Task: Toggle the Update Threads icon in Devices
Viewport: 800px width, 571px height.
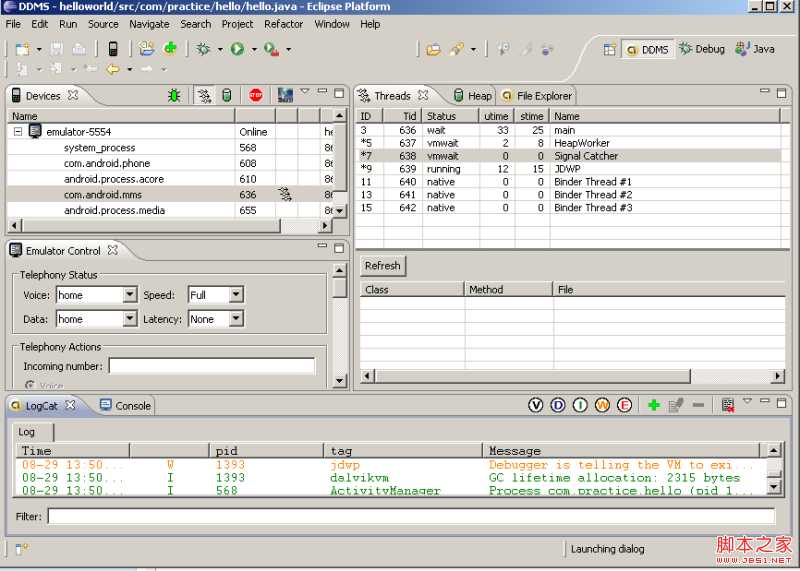Action: [203, 95]
